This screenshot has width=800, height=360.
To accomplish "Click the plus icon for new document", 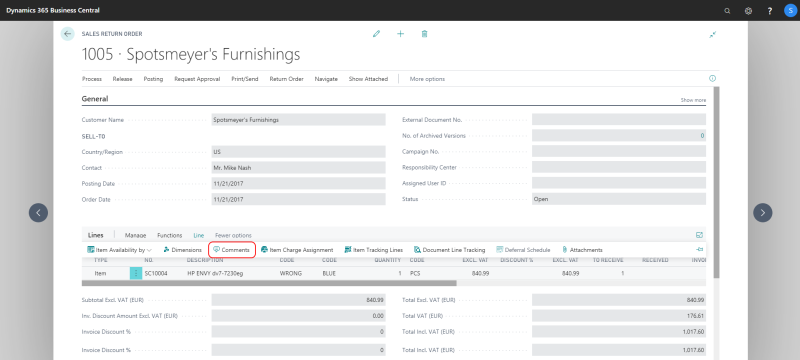I will click(401, 34).
